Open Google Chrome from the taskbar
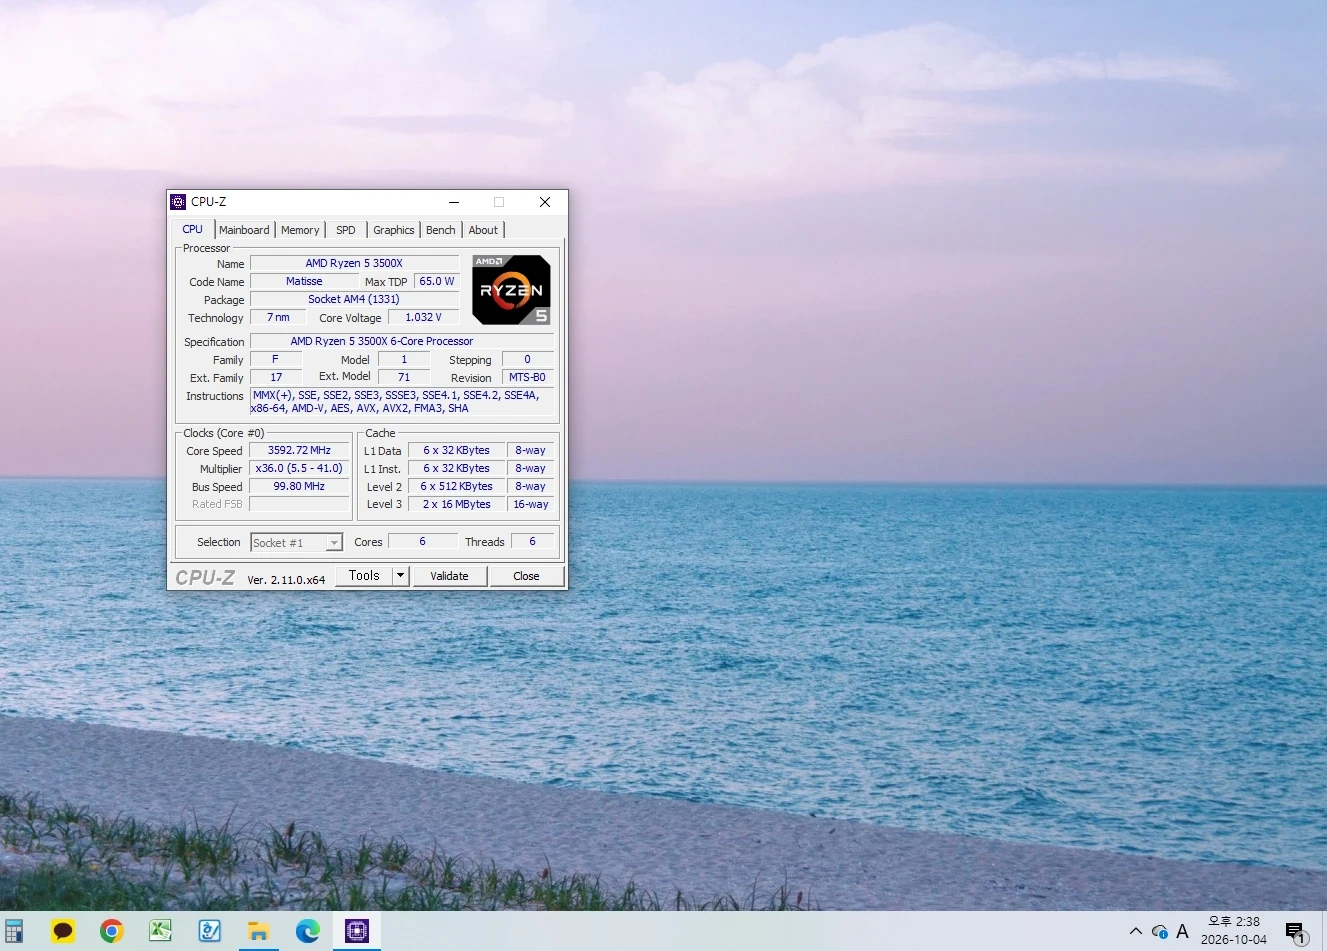Screen dimensions: 1327x951 pyautogui.click(x=112, y=931)
